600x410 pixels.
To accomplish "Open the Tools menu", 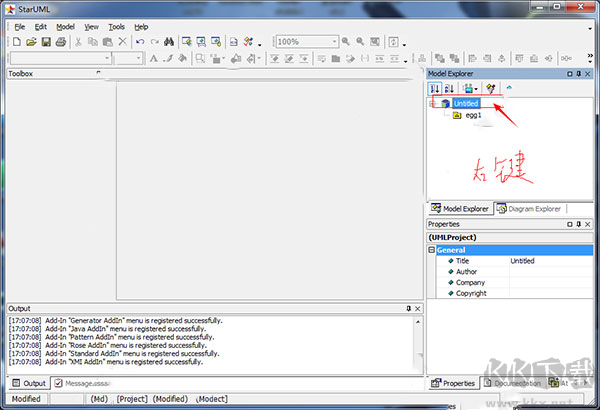I will (117, 26).
